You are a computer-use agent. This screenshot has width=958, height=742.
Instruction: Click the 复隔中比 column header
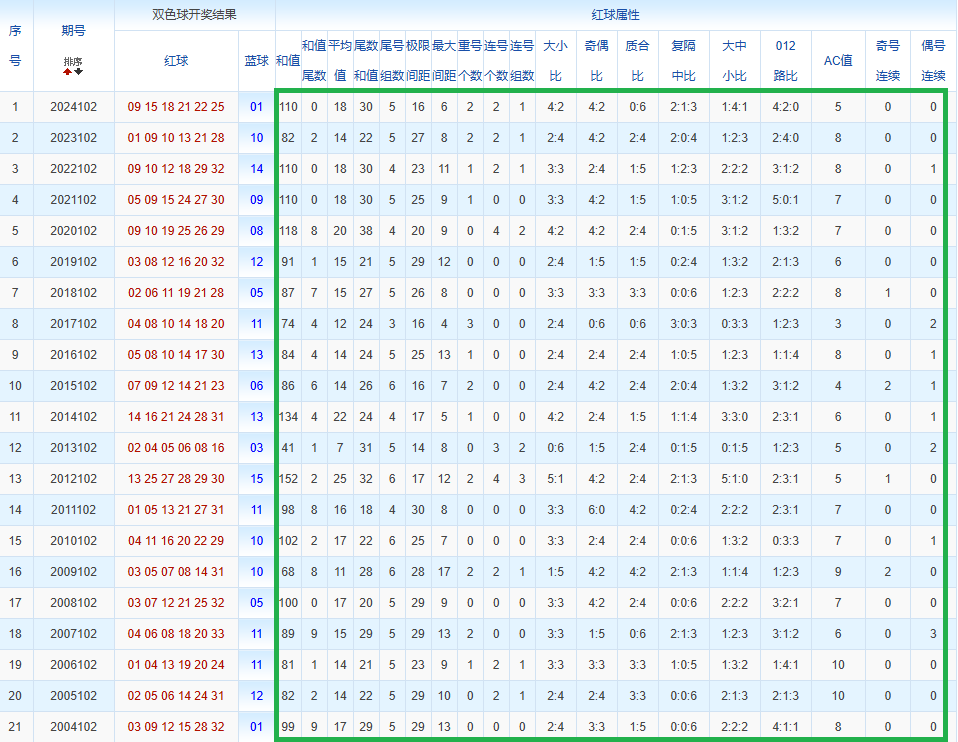(x=684, y=61)
